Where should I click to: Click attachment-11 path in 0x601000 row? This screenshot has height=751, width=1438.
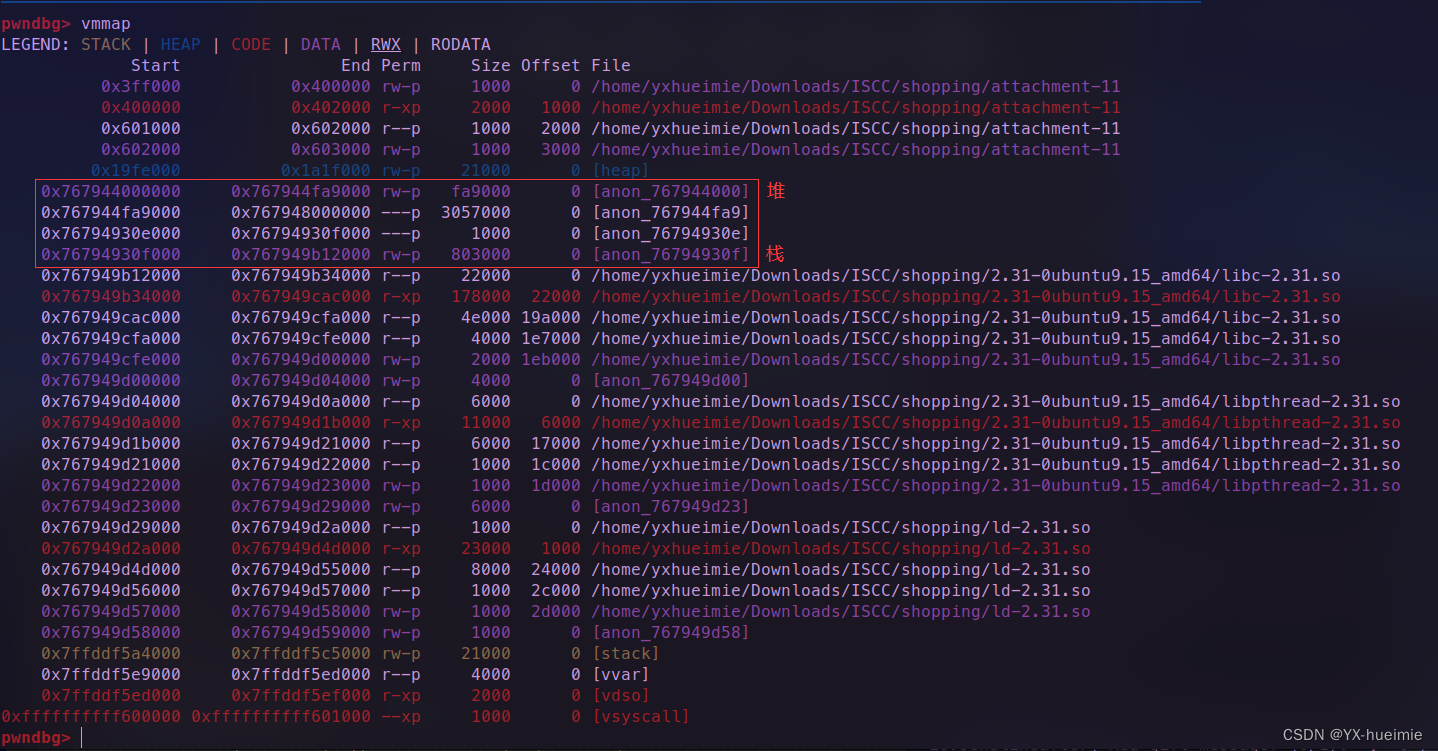click(856, 128)
